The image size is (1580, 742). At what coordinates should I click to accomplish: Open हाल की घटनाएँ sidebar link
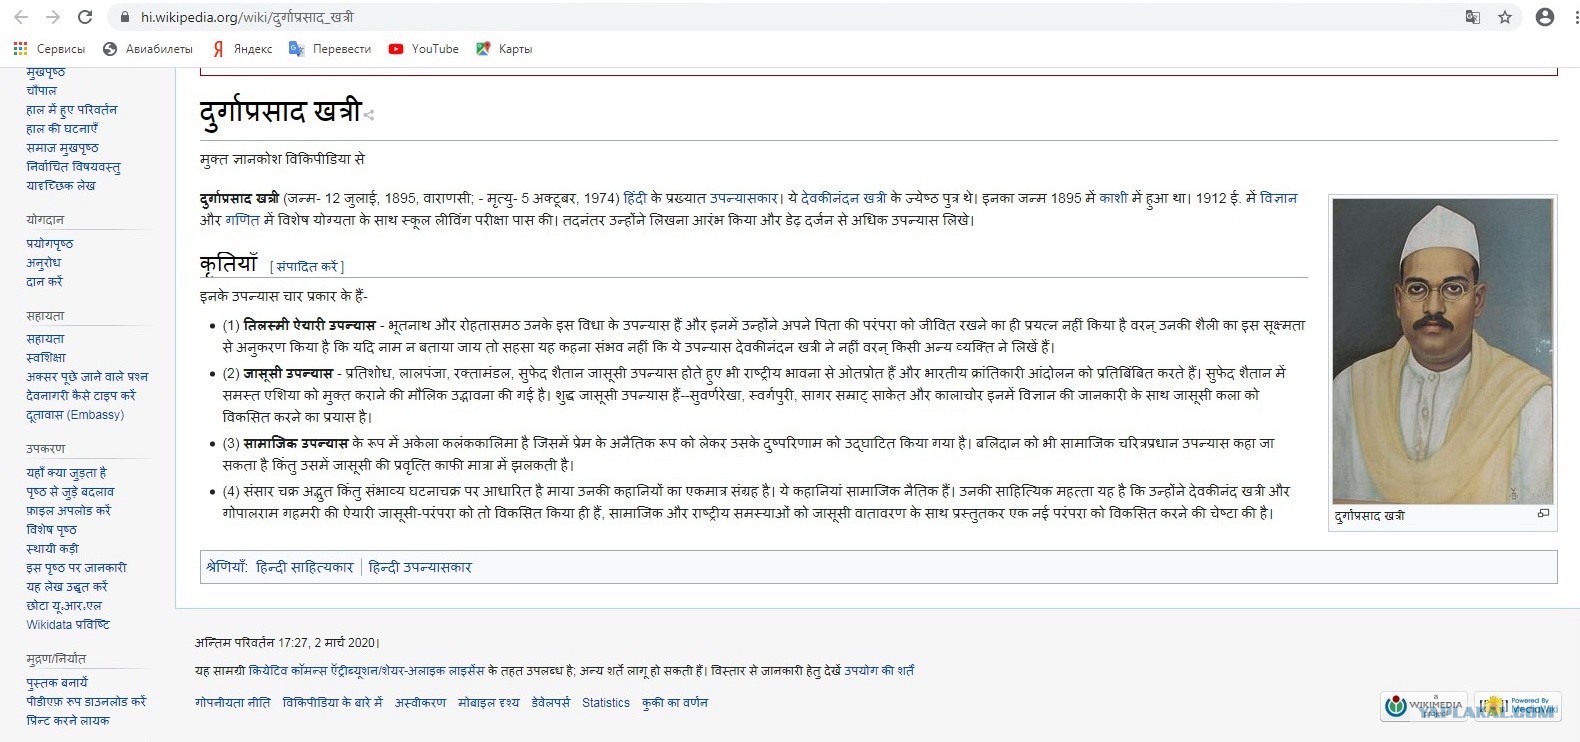coord(62,129)
